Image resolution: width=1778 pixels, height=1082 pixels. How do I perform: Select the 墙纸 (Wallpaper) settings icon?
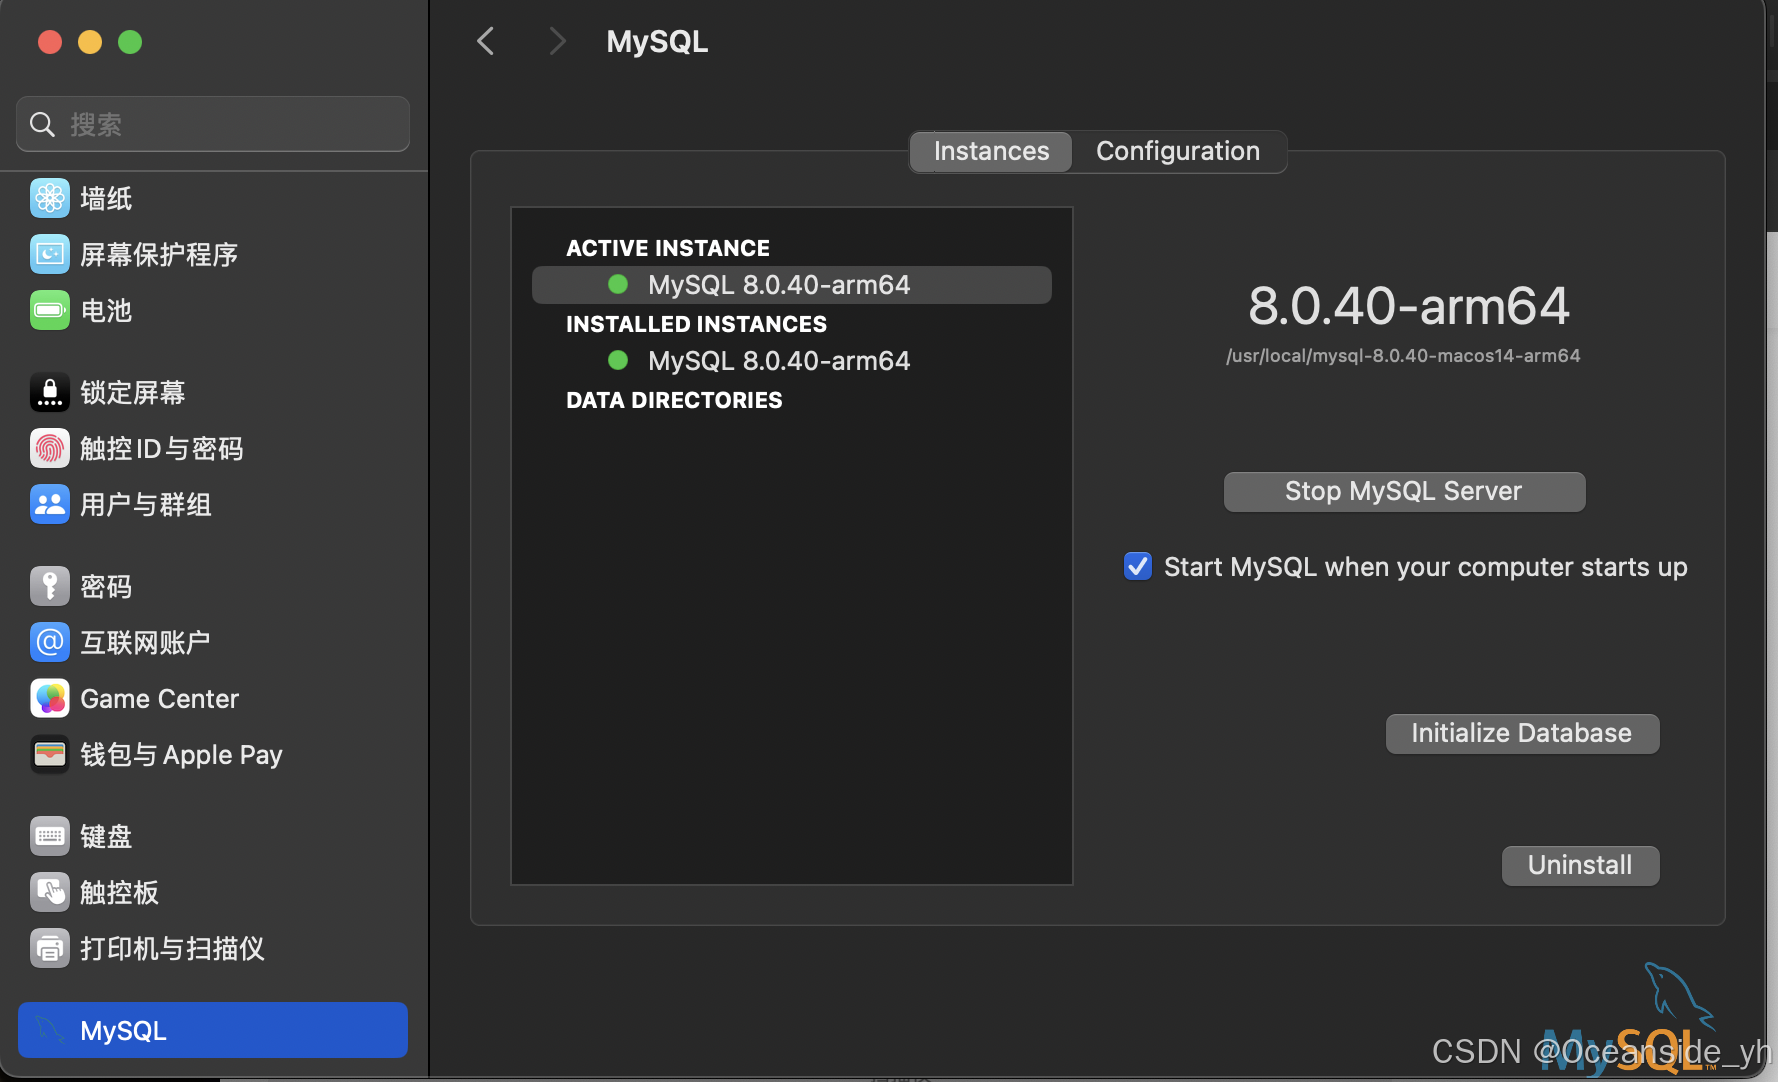click(49, 198)
